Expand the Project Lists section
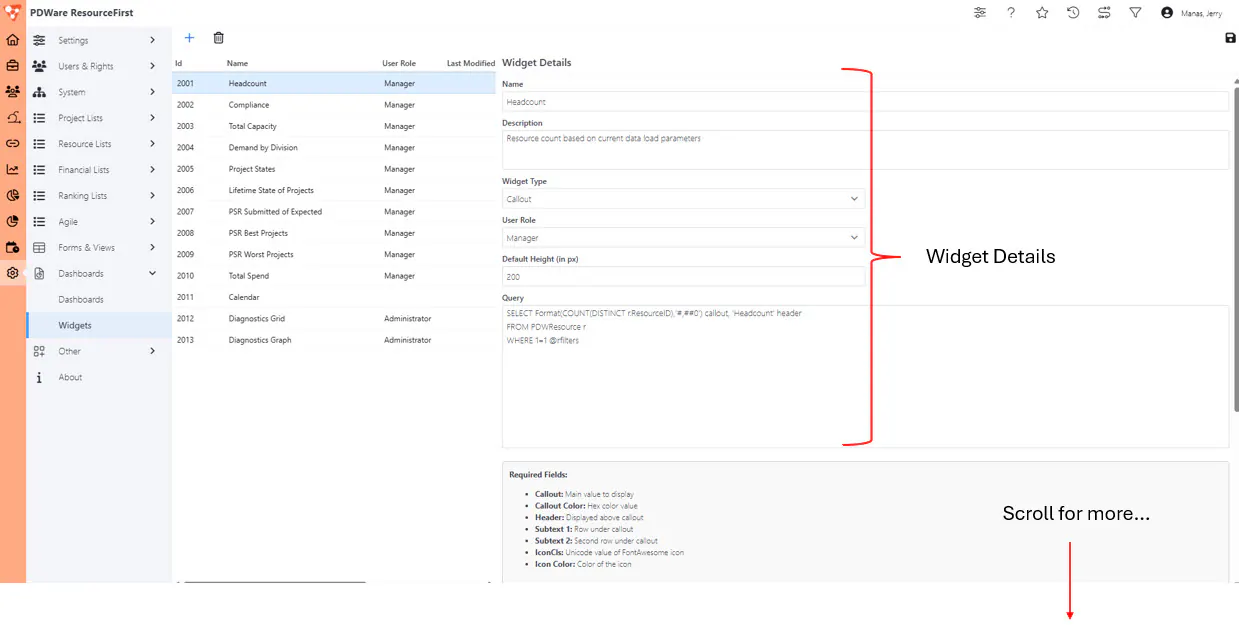 [x=99, y=118]
